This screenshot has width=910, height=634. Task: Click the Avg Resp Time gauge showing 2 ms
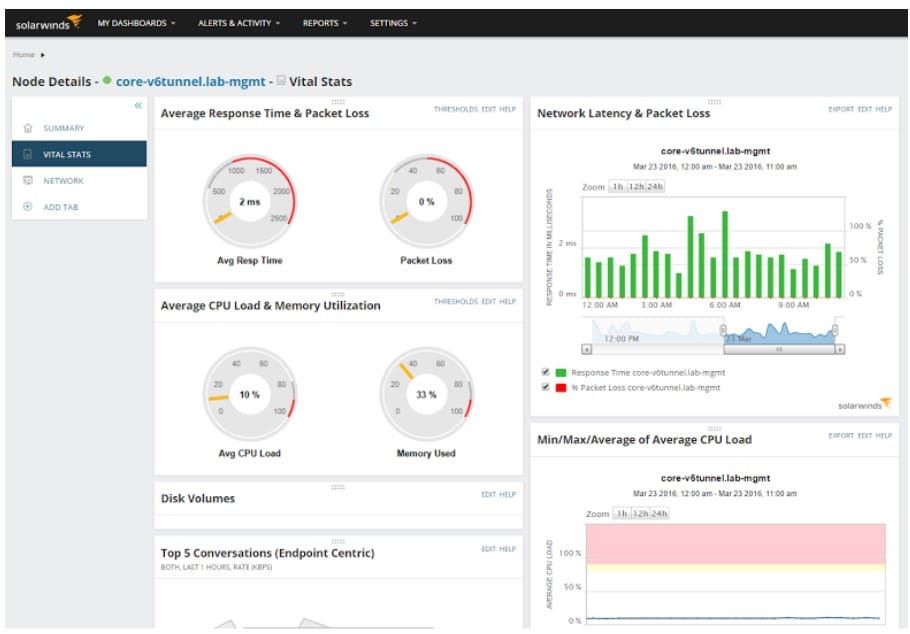(x=250, y=201)
